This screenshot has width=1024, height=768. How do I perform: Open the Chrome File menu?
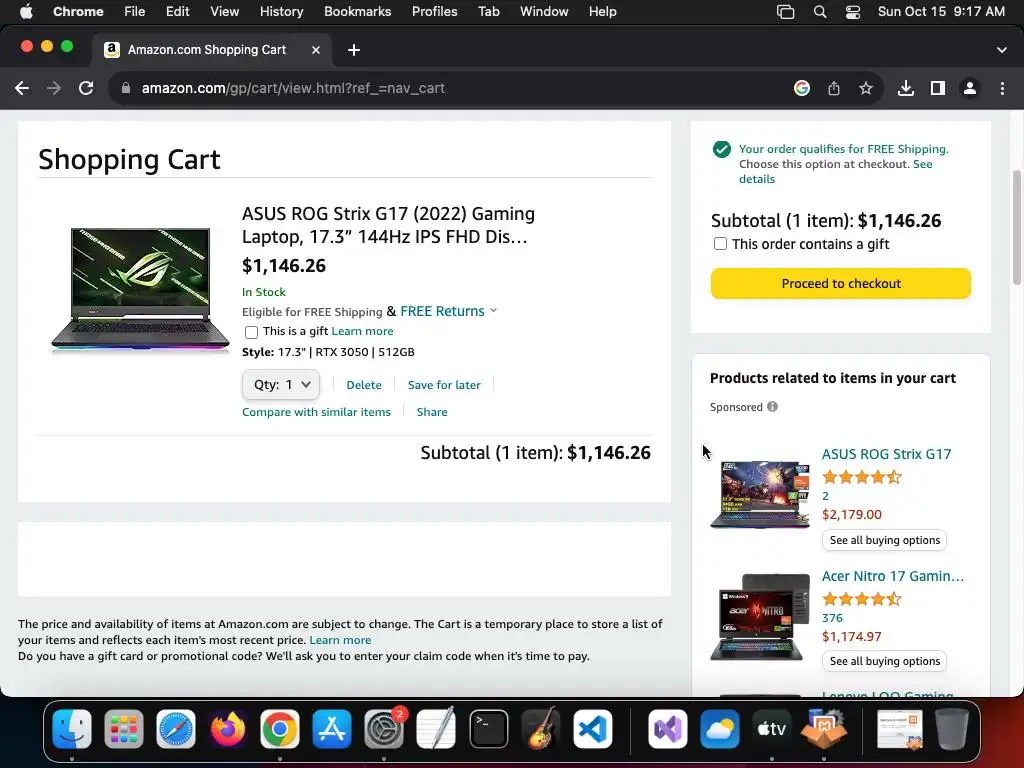coord(135,12)
